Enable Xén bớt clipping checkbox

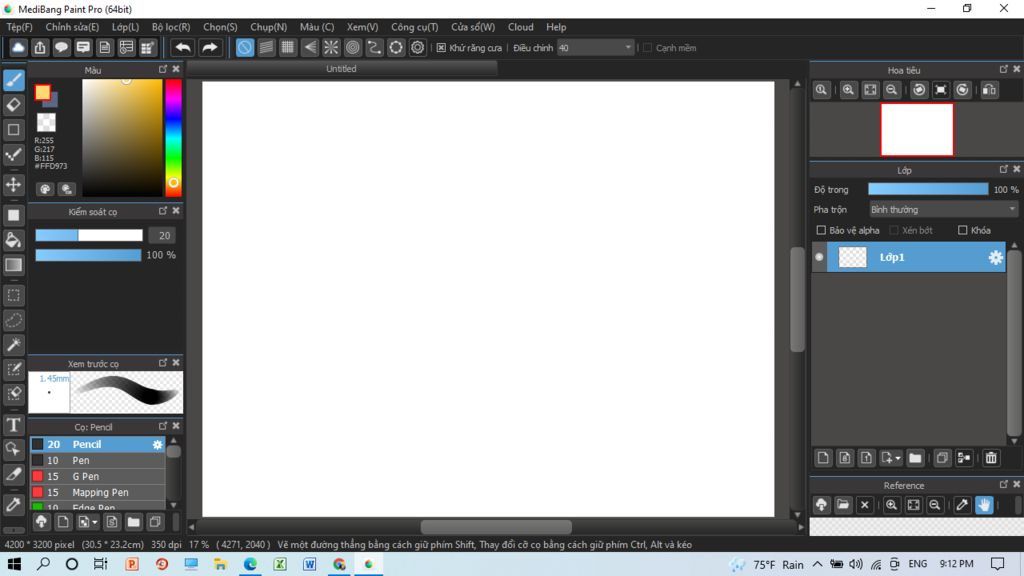point(894,230)
